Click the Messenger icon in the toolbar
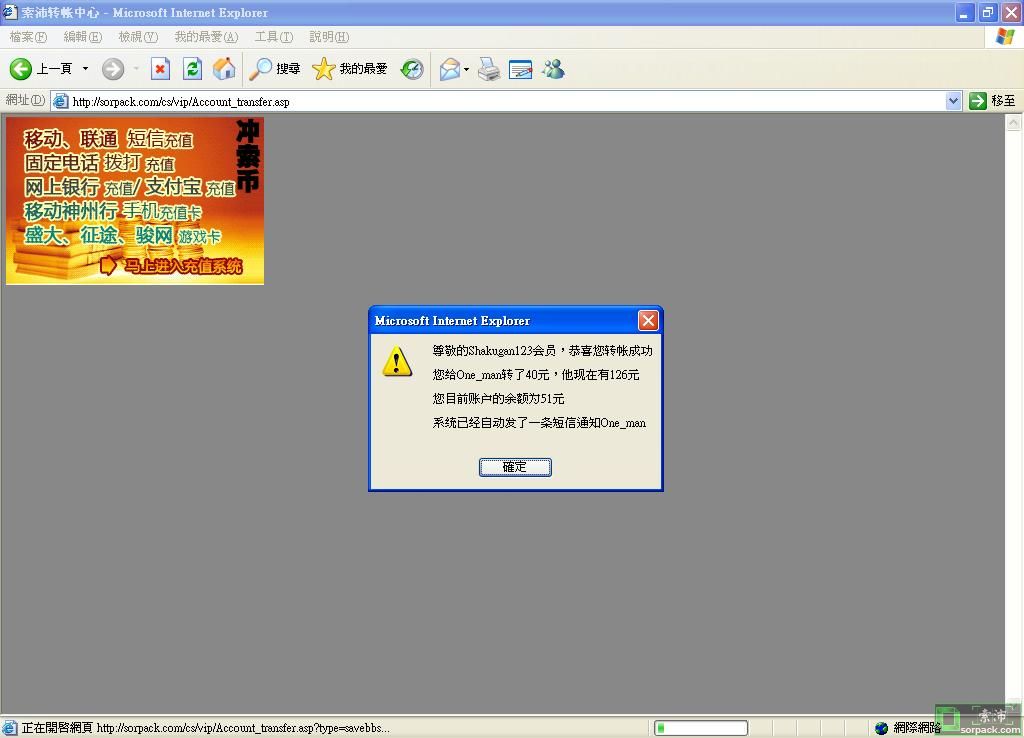This screenshot has width=1024, height=738. [553, 69]
